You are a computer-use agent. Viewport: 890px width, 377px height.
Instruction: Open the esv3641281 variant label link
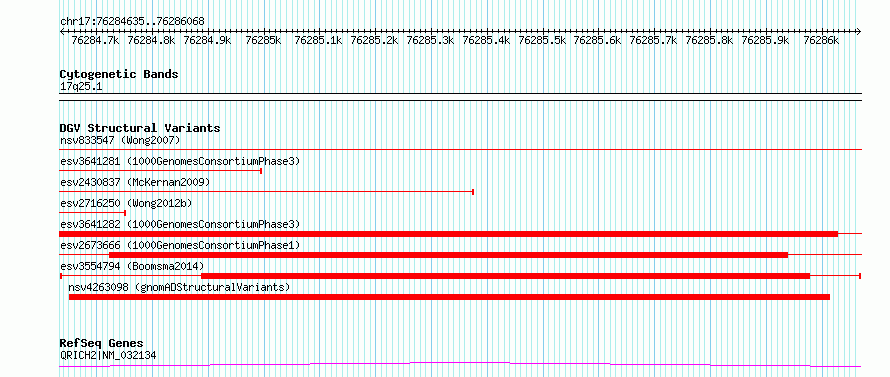click(x=180, y=161)
